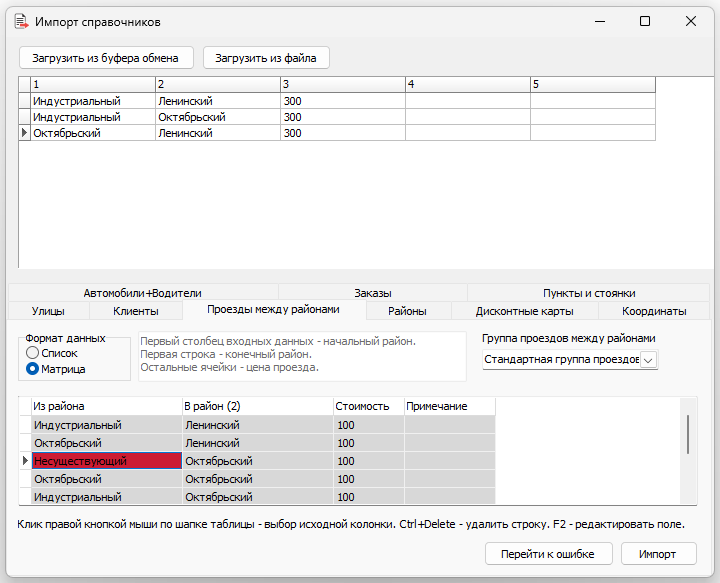The width and height of the screenshot is (720, 583).
Task: Click Загрузить из буфера обмена button
Action: pos(106,58)
